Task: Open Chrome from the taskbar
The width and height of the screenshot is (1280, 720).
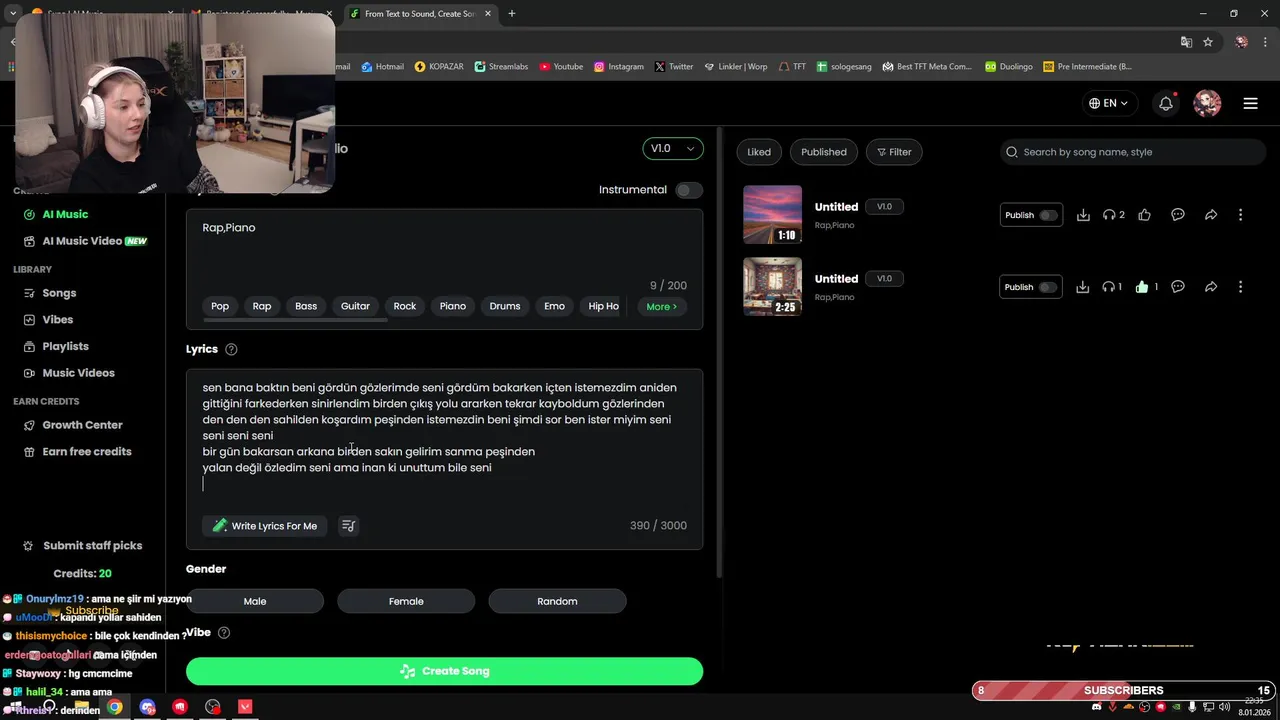Action: pos(115,707)
